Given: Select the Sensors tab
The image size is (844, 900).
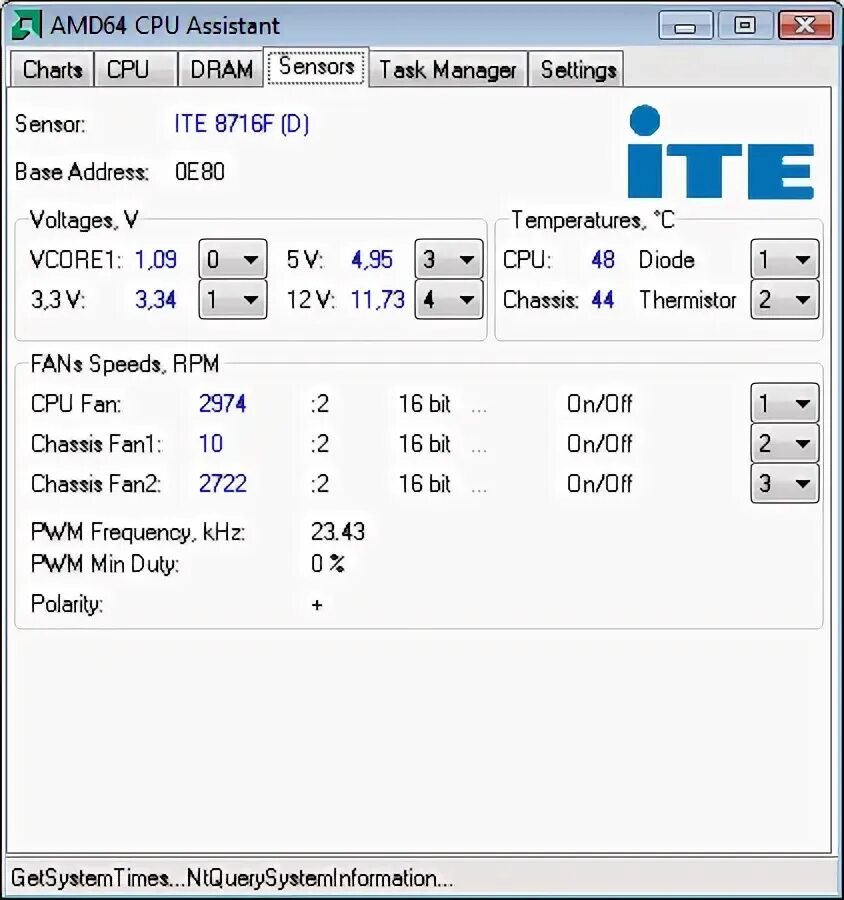Looking at the screenshot, I should coord(316,67).
